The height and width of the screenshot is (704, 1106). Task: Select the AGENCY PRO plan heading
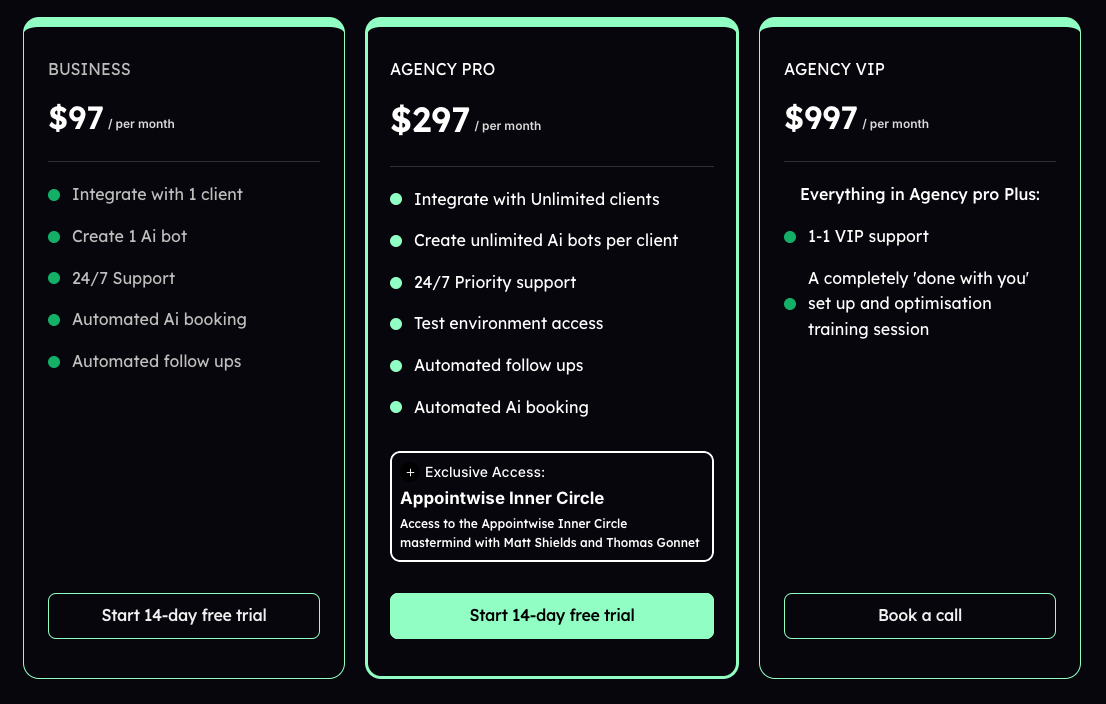click(443, 69)
